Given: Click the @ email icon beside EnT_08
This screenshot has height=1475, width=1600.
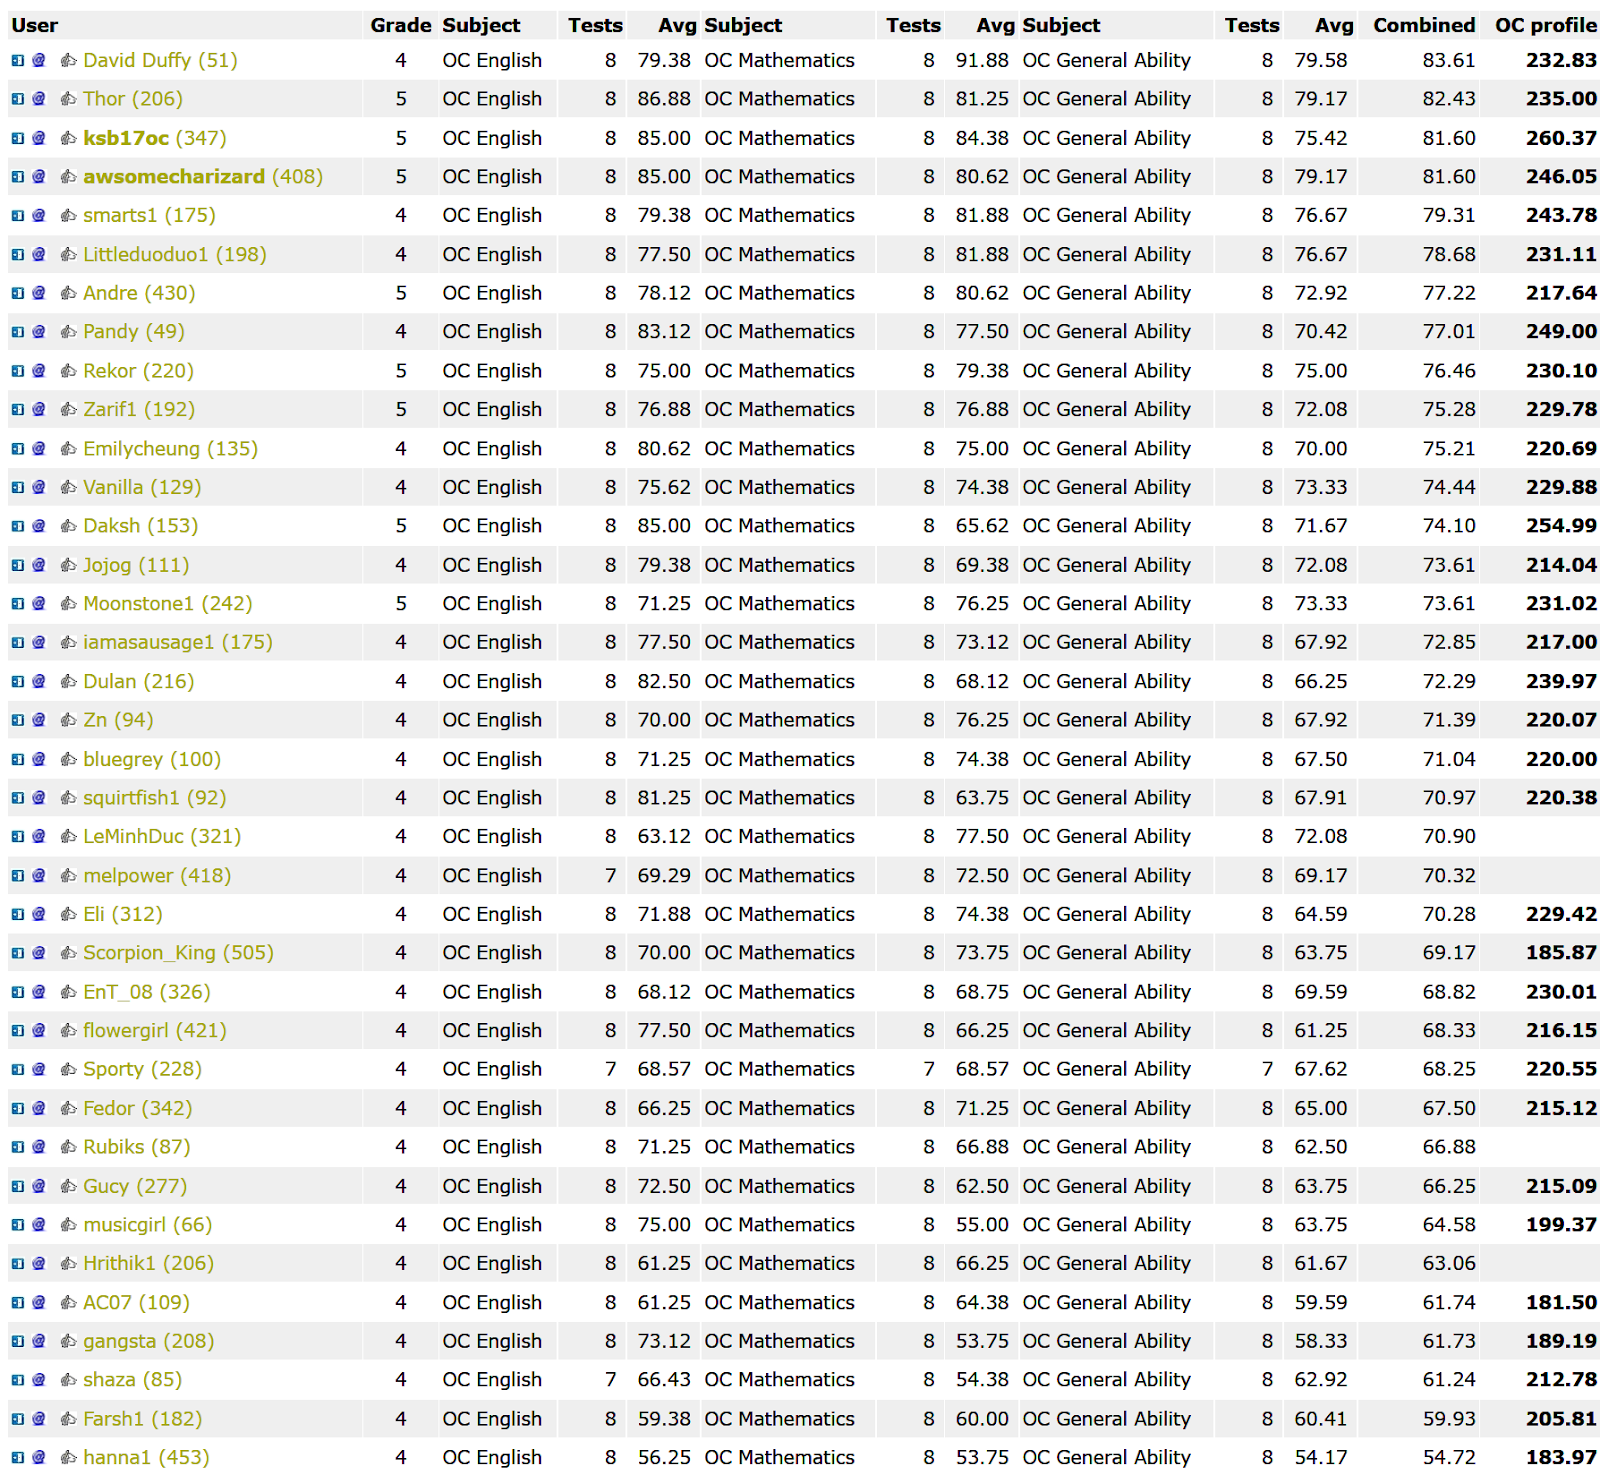Looking at the screenshot, I should (39, 992).
